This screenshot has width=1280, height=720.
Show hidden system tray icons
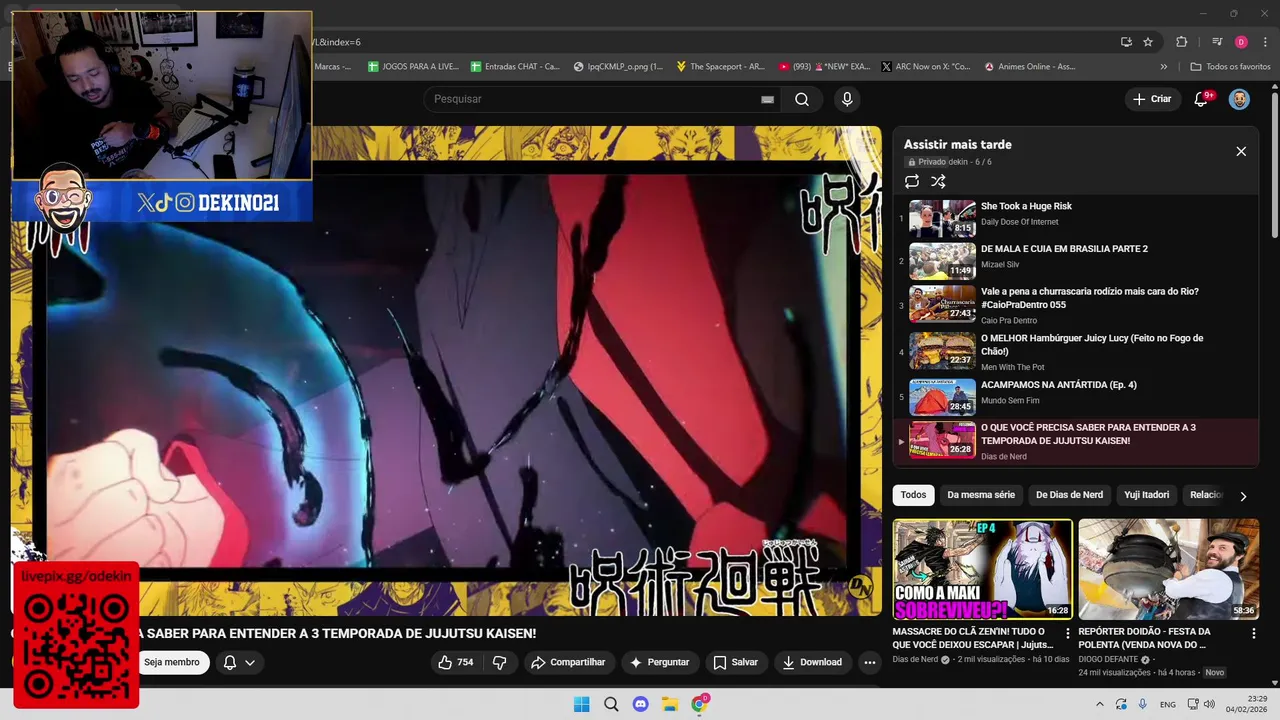(x=1100, y=704)
